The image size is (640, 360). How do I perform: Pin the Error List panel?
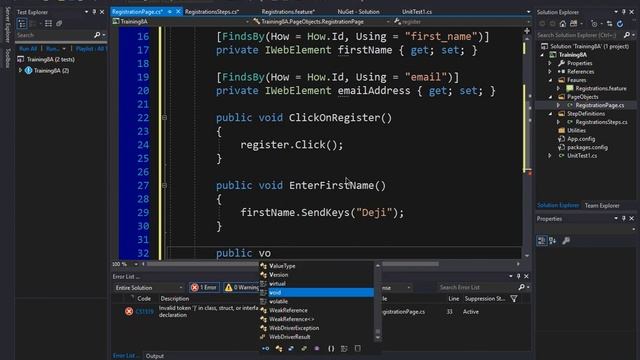(x=518, y=276)
